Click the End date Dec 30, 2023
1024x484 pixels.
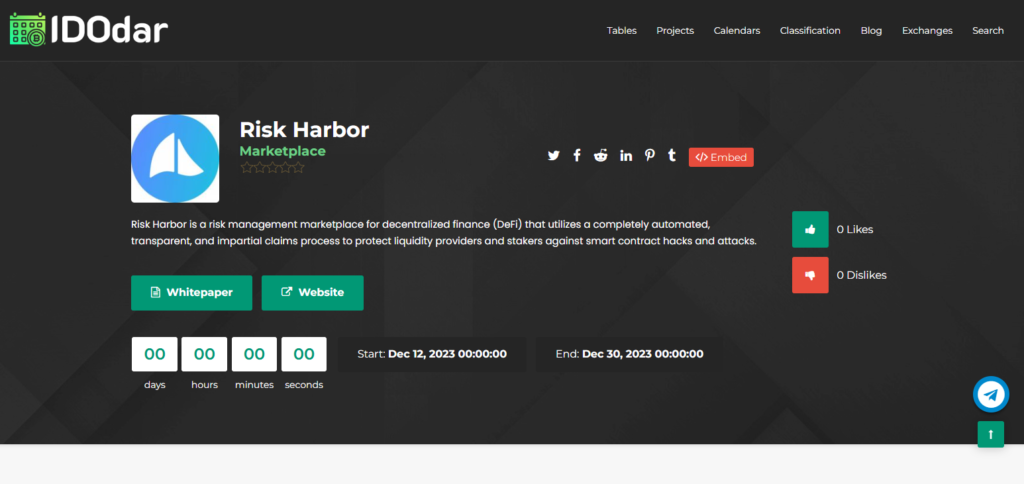click(x=630, y=354)
